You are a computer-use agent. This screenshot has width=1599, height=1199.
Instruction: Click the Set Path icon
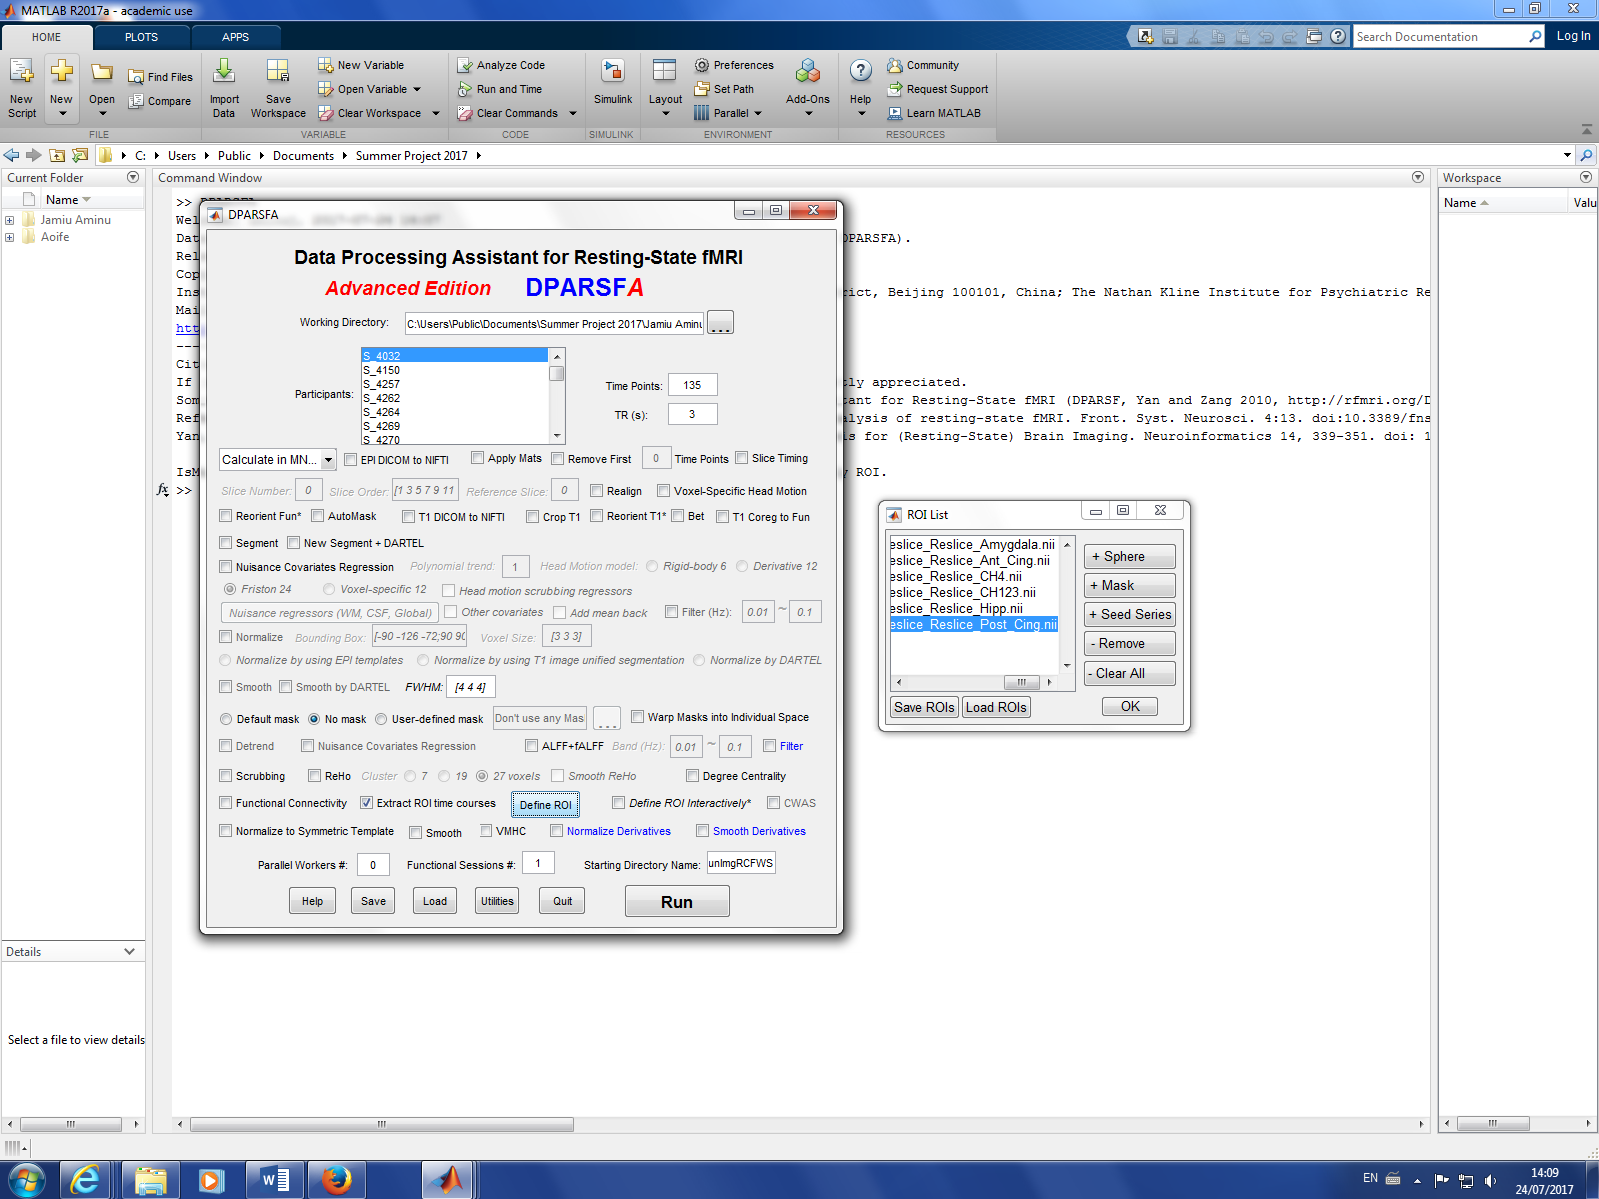click(702, 89)
